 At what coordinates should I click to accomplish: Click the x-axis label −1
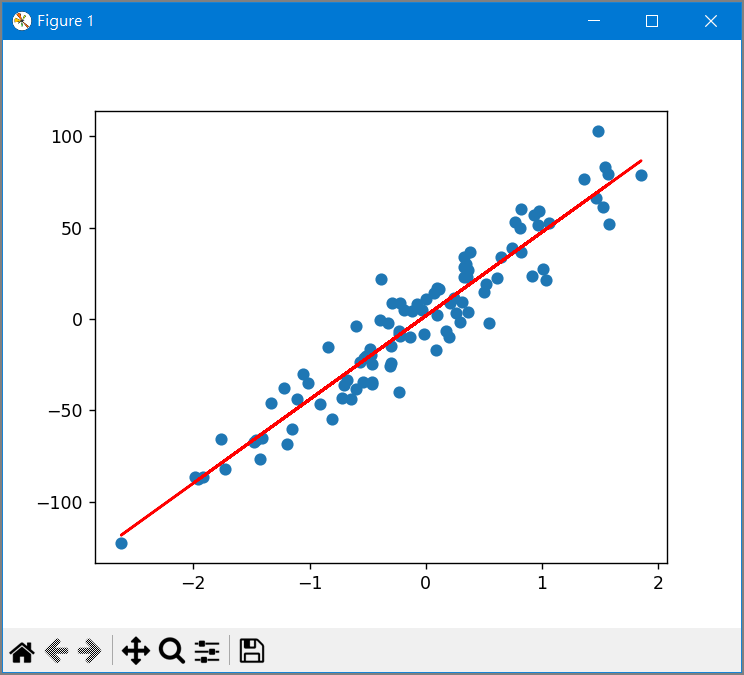tap(310, 583)
